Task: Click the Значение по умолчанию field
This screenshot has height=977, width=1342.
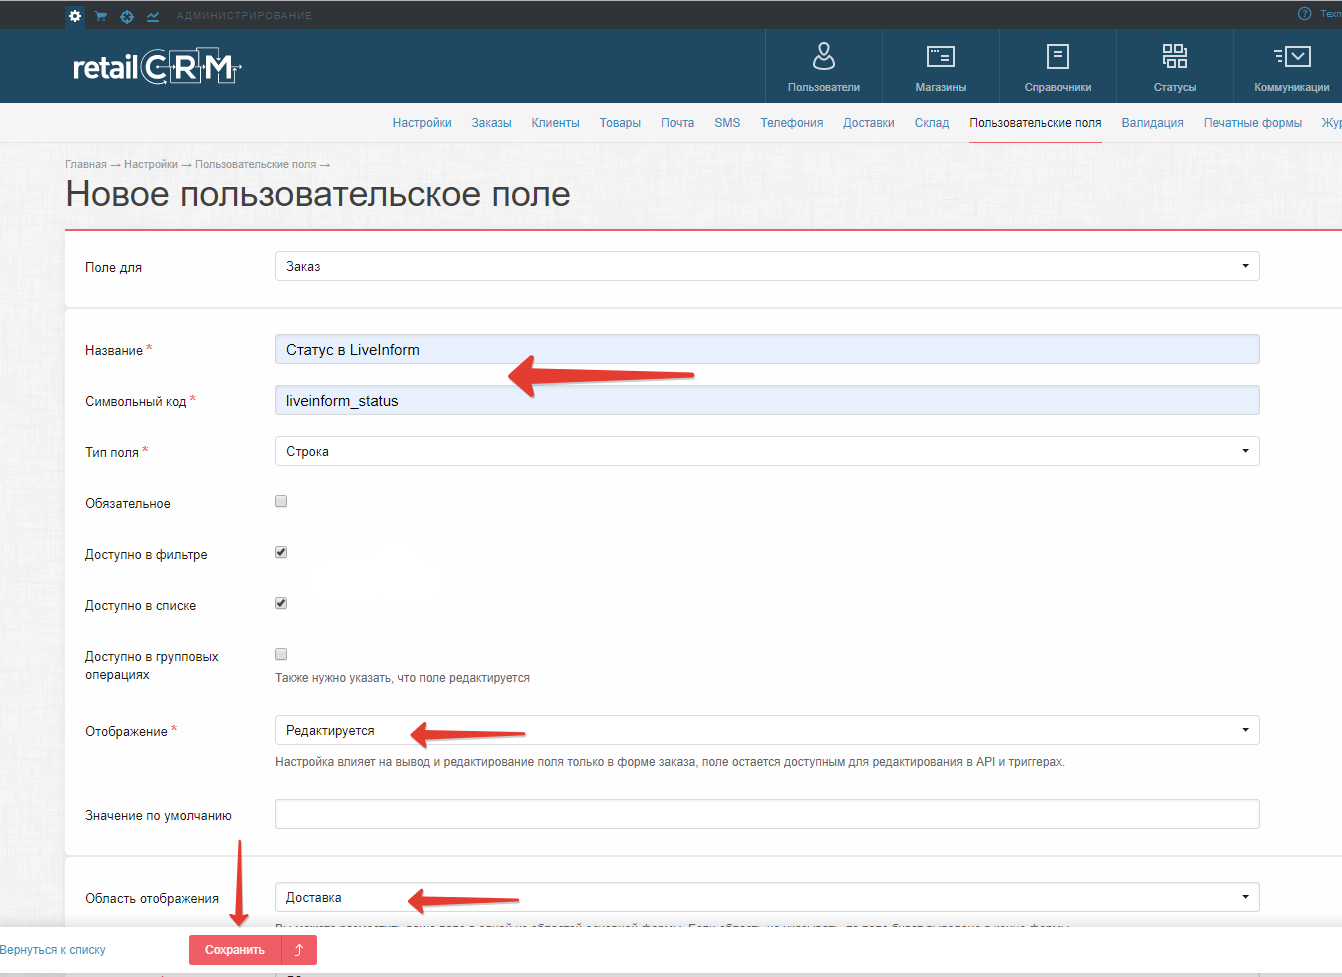Action: pyautogui.click(x=767, y=814)
